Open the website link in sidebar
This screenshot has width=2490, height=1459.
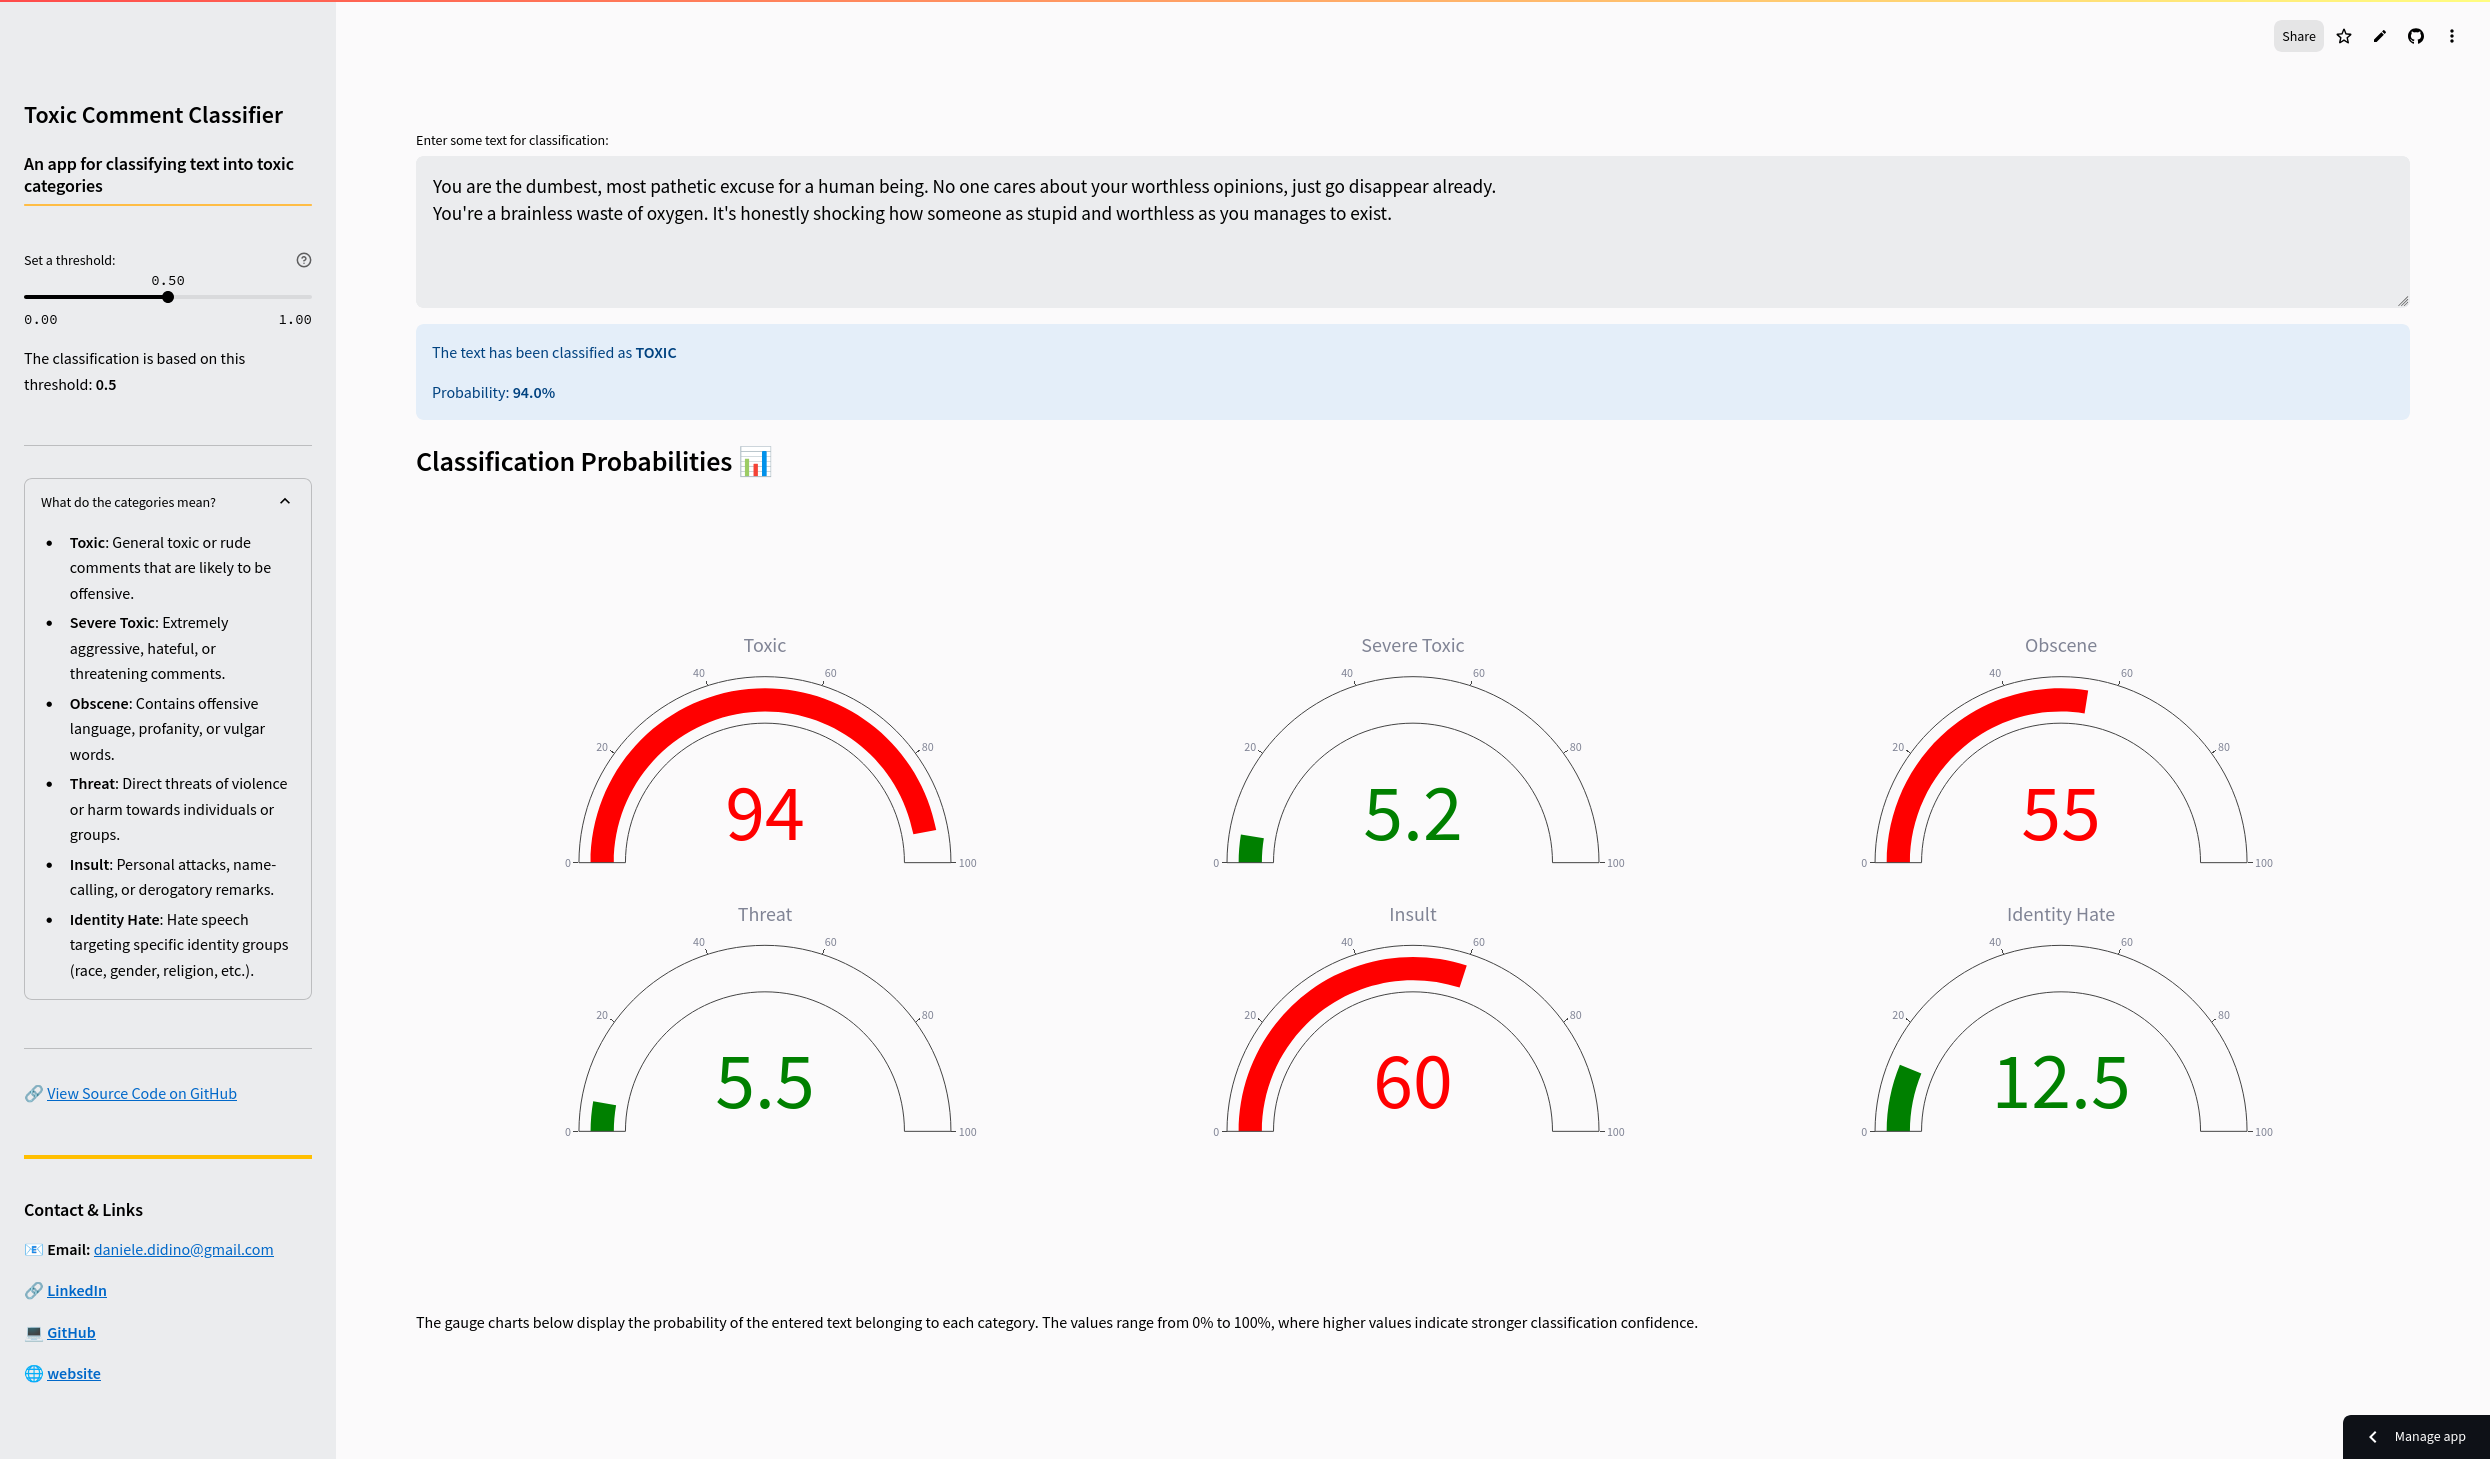(74, 1374)
